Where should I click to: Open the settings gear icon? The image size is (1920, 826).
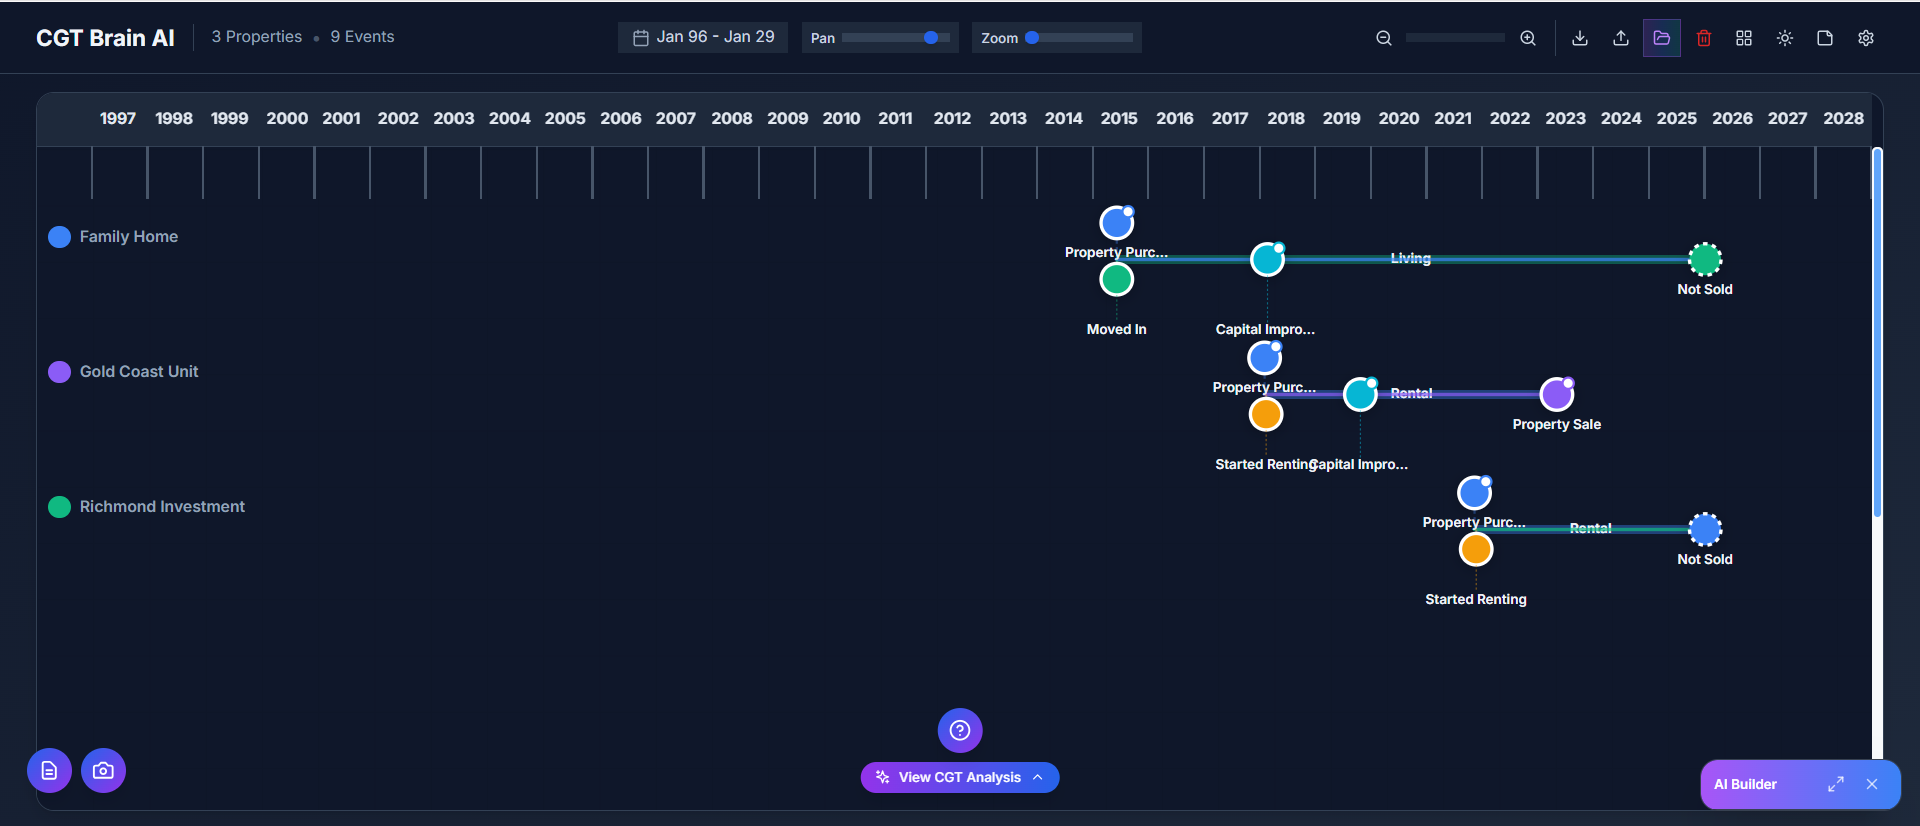[x=1866, y=38]
